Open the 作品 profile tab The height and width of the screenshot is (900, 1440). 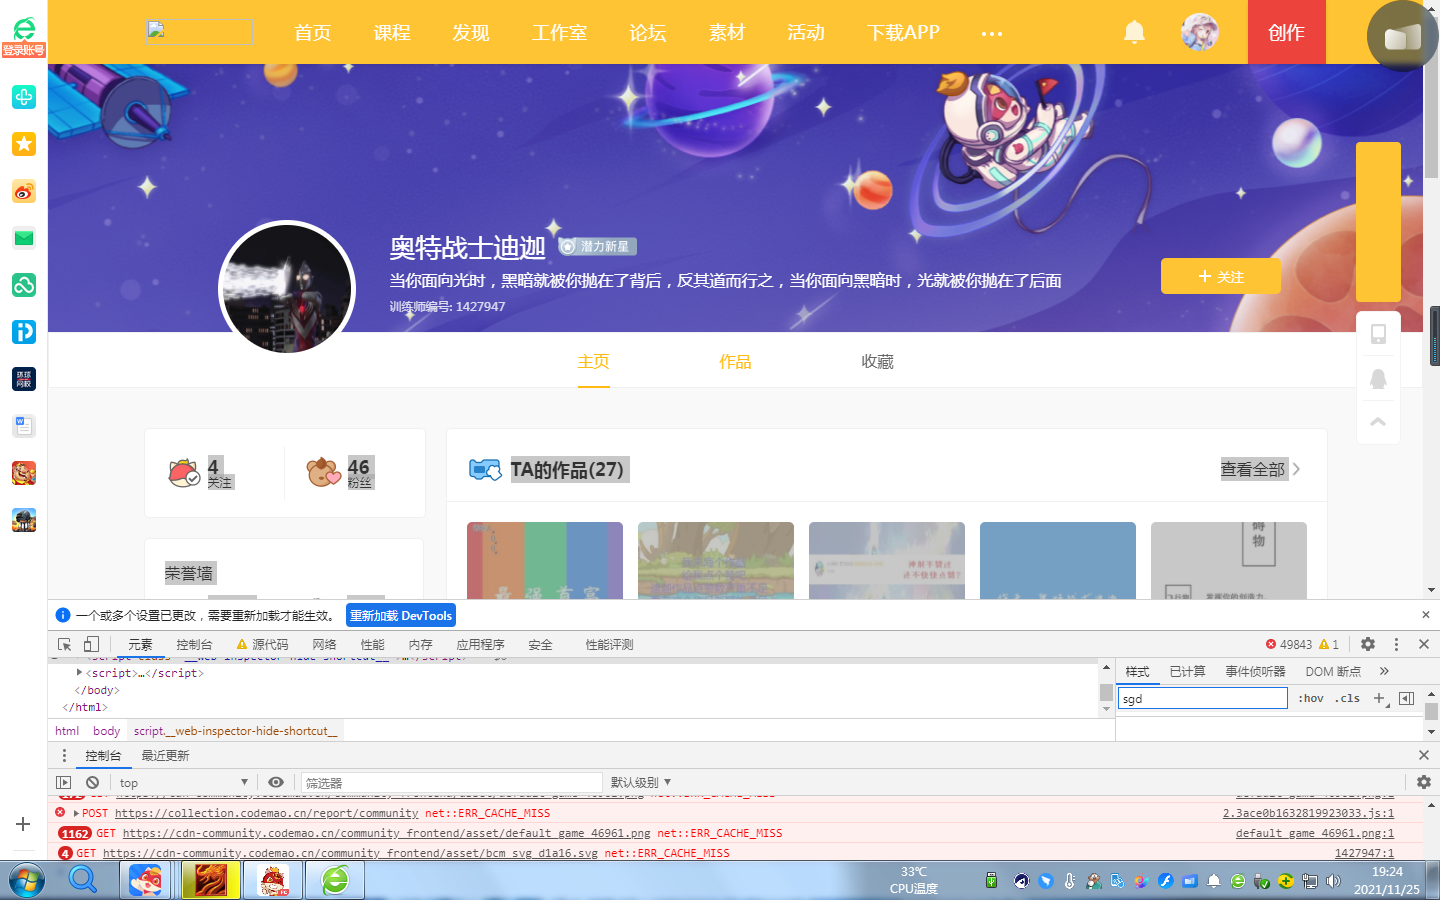735,361
